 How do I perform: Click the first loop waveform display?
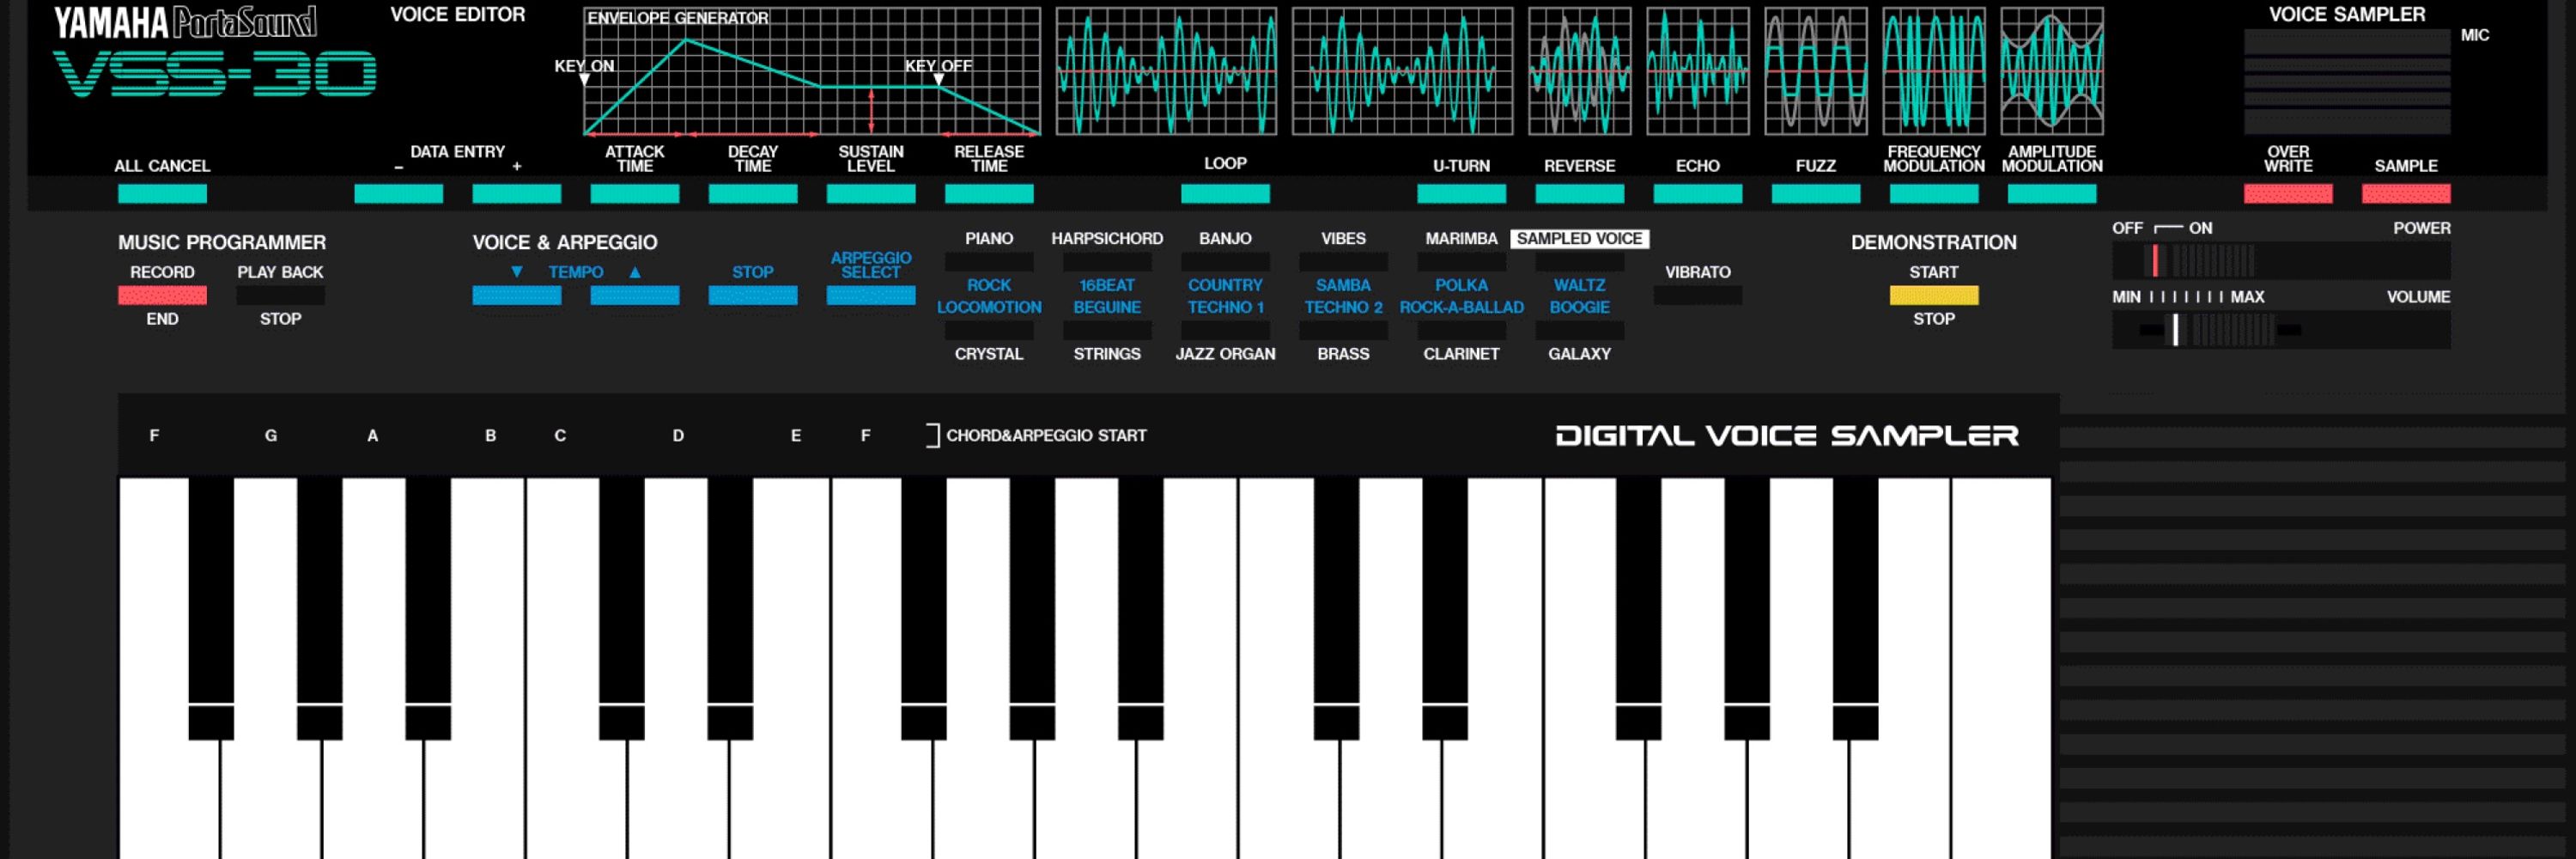(x=1166, y=71)
